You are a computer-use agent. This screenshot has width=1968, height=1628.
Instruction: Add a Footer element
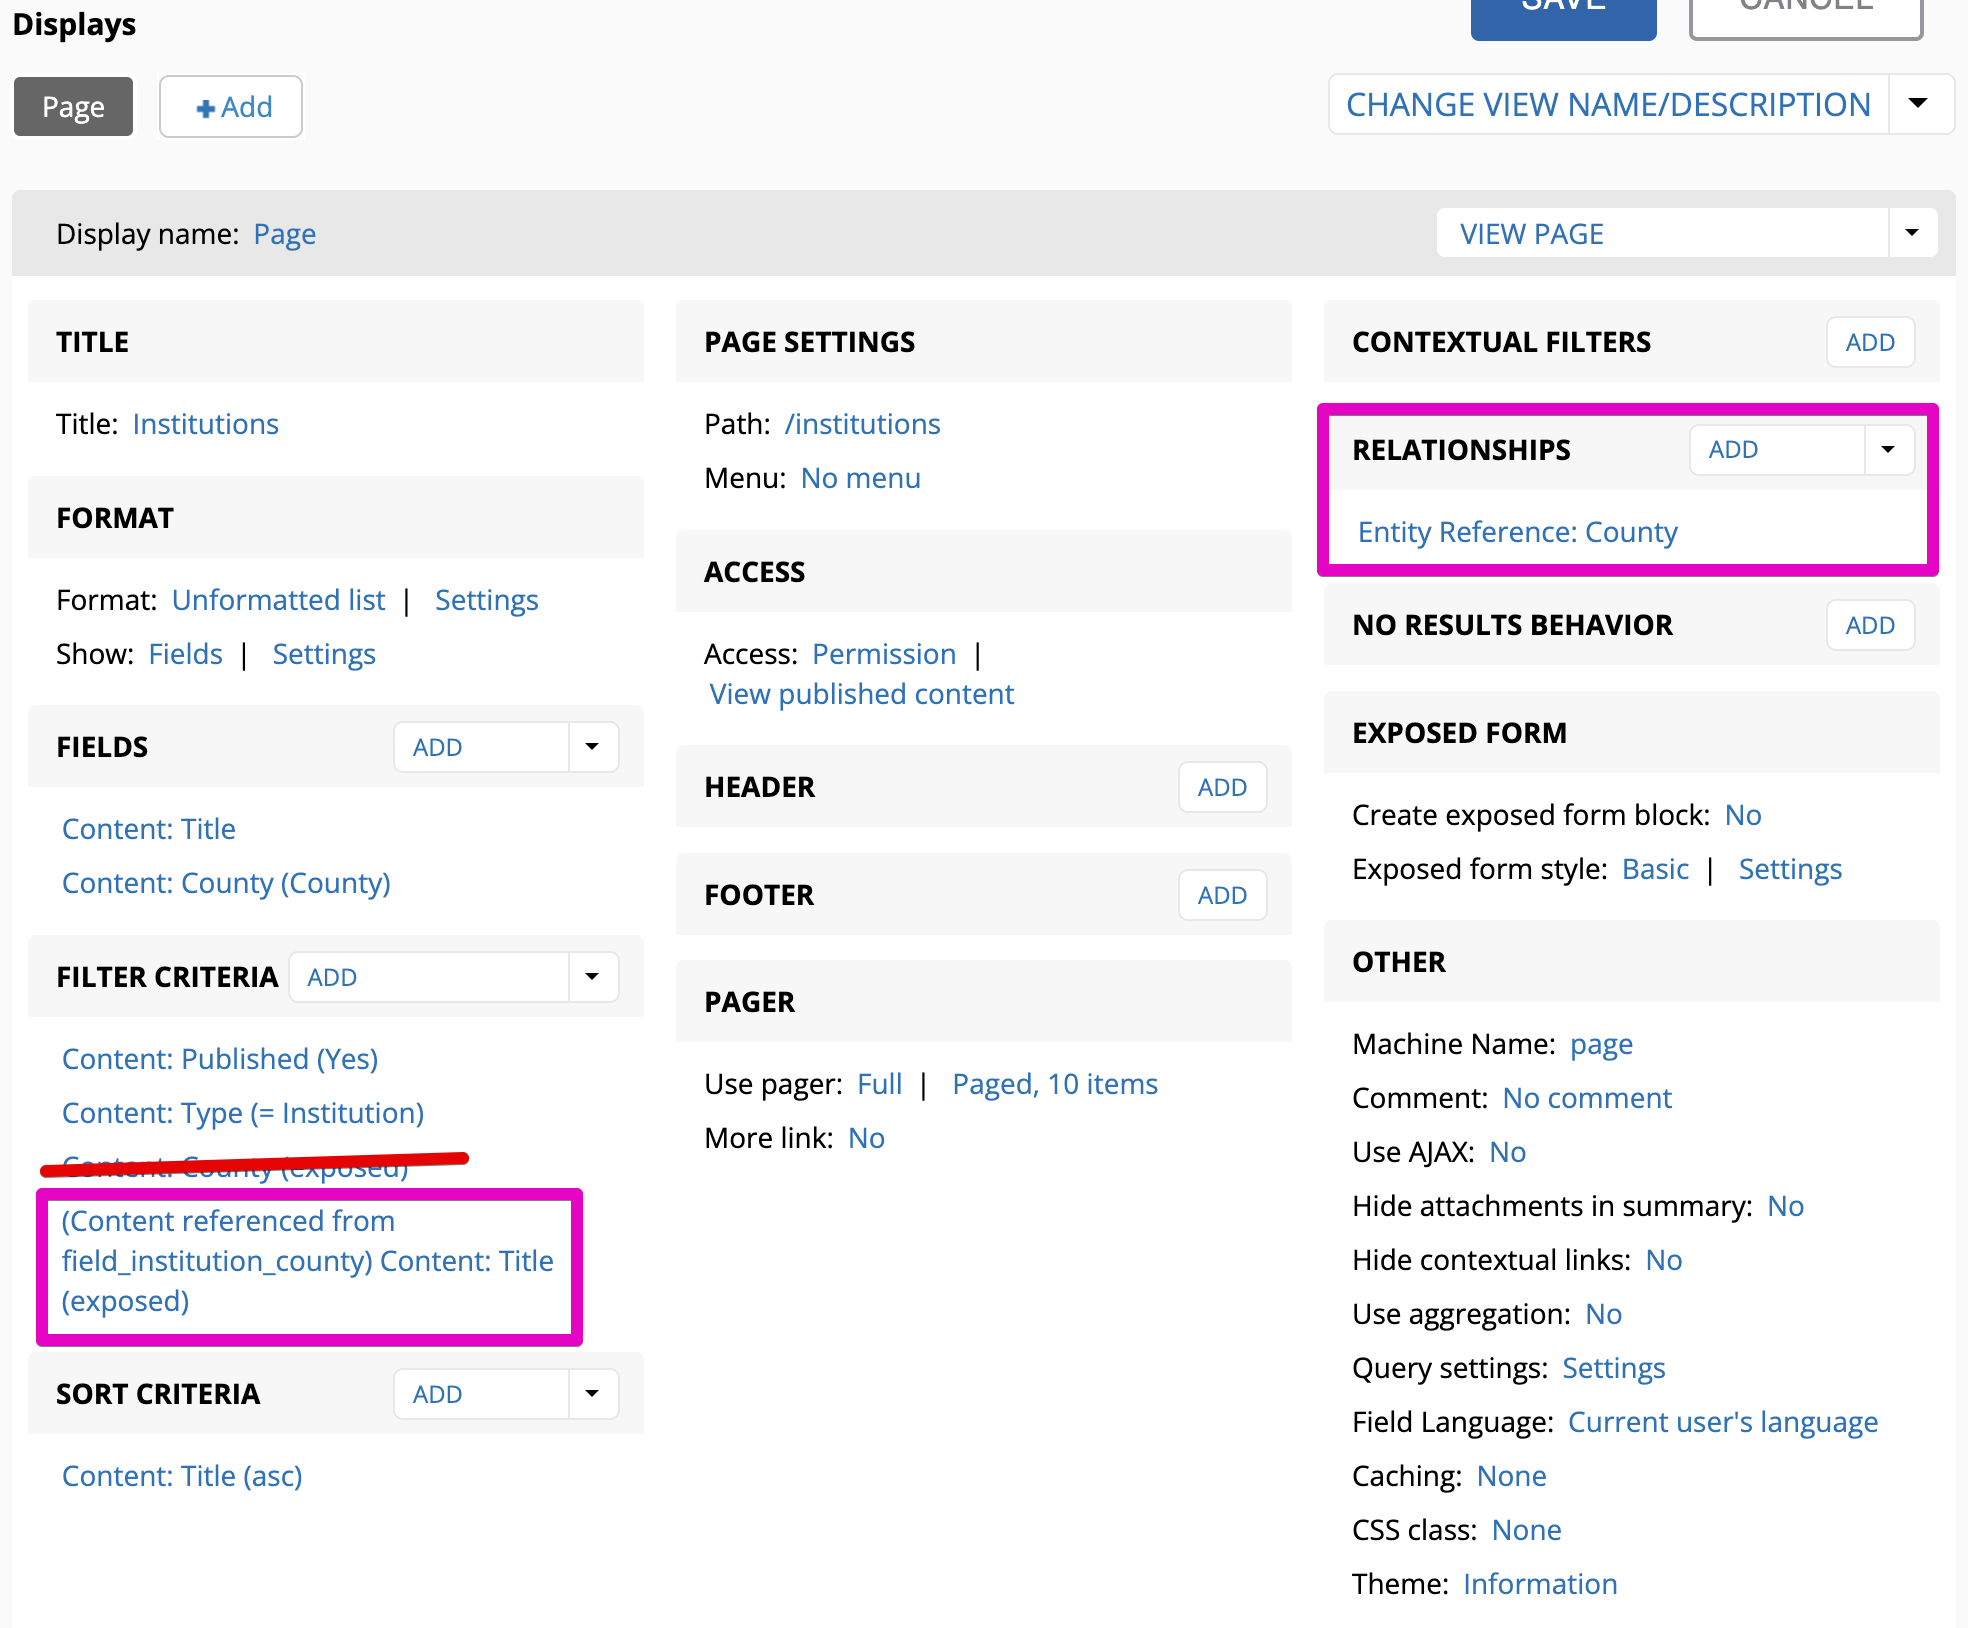1221,895
